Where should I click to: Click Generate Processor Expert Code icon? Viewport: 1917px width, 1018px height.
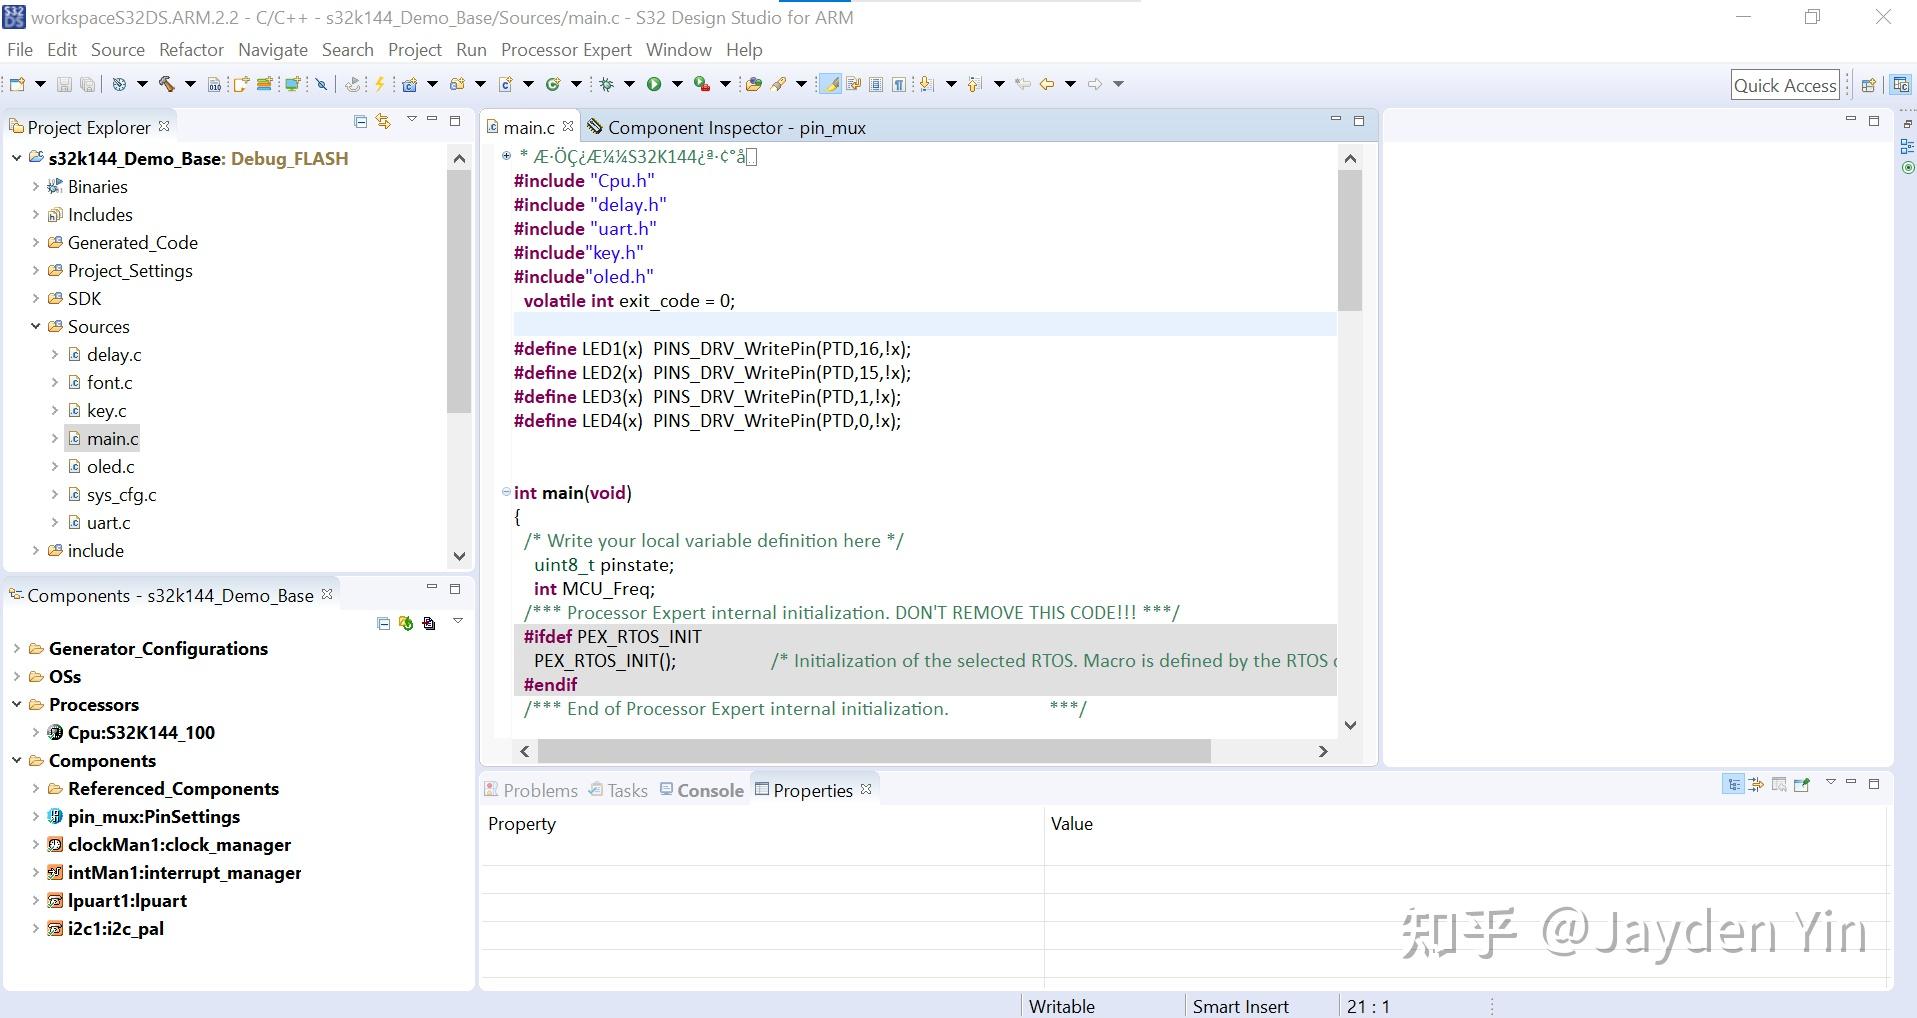click(406, 623)
